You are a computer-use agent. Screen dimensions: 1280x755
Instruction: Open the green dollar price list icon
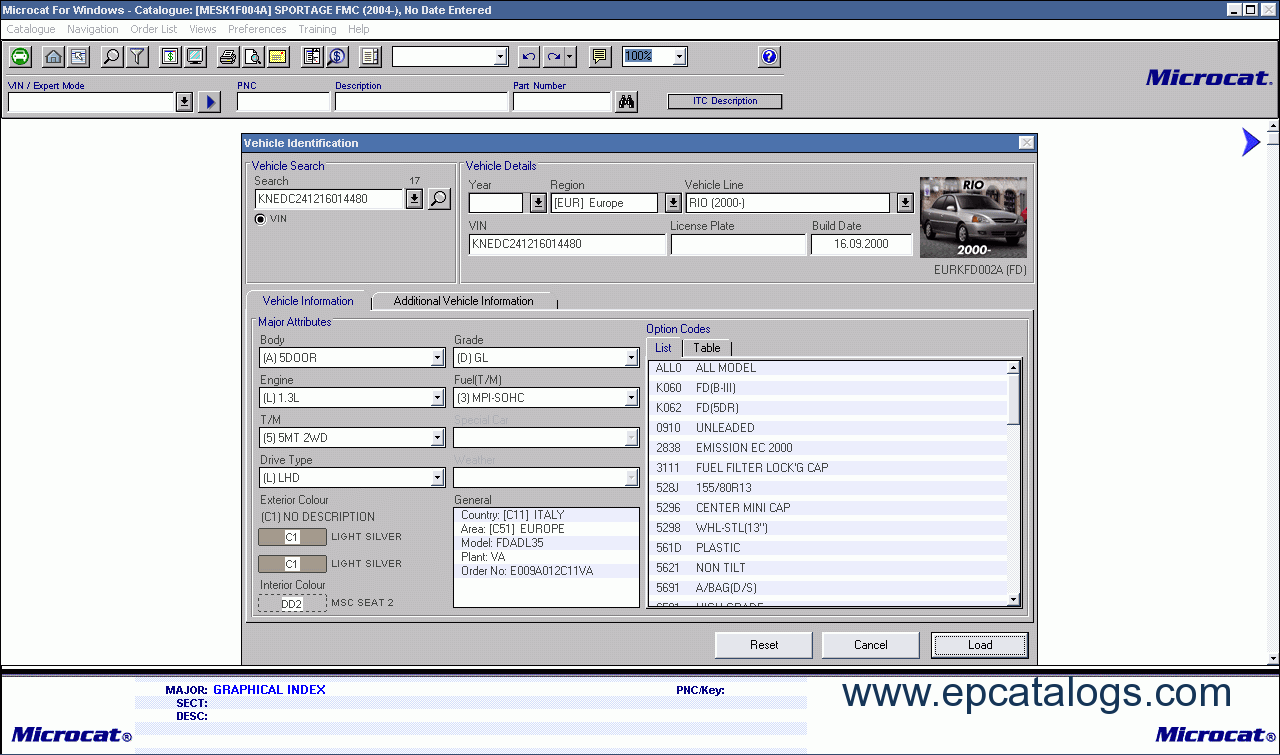pyautogui.click(x=170, y=57)
